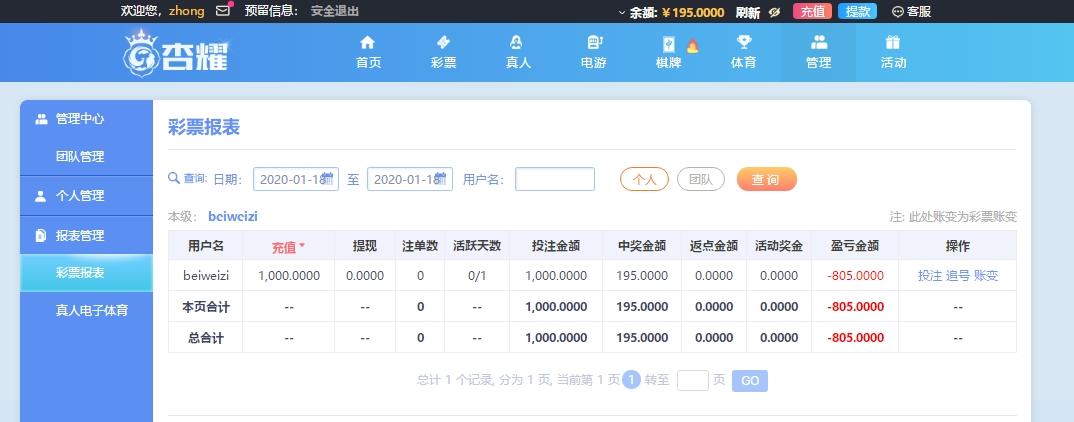This screenshot has width=1074, height=422.
Task: Click the 杏耀 site logo
Action: (176, 53)
